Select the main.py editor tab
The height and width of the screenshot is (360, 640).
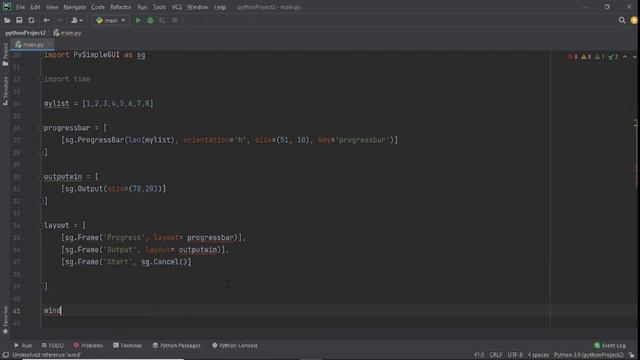33,44
